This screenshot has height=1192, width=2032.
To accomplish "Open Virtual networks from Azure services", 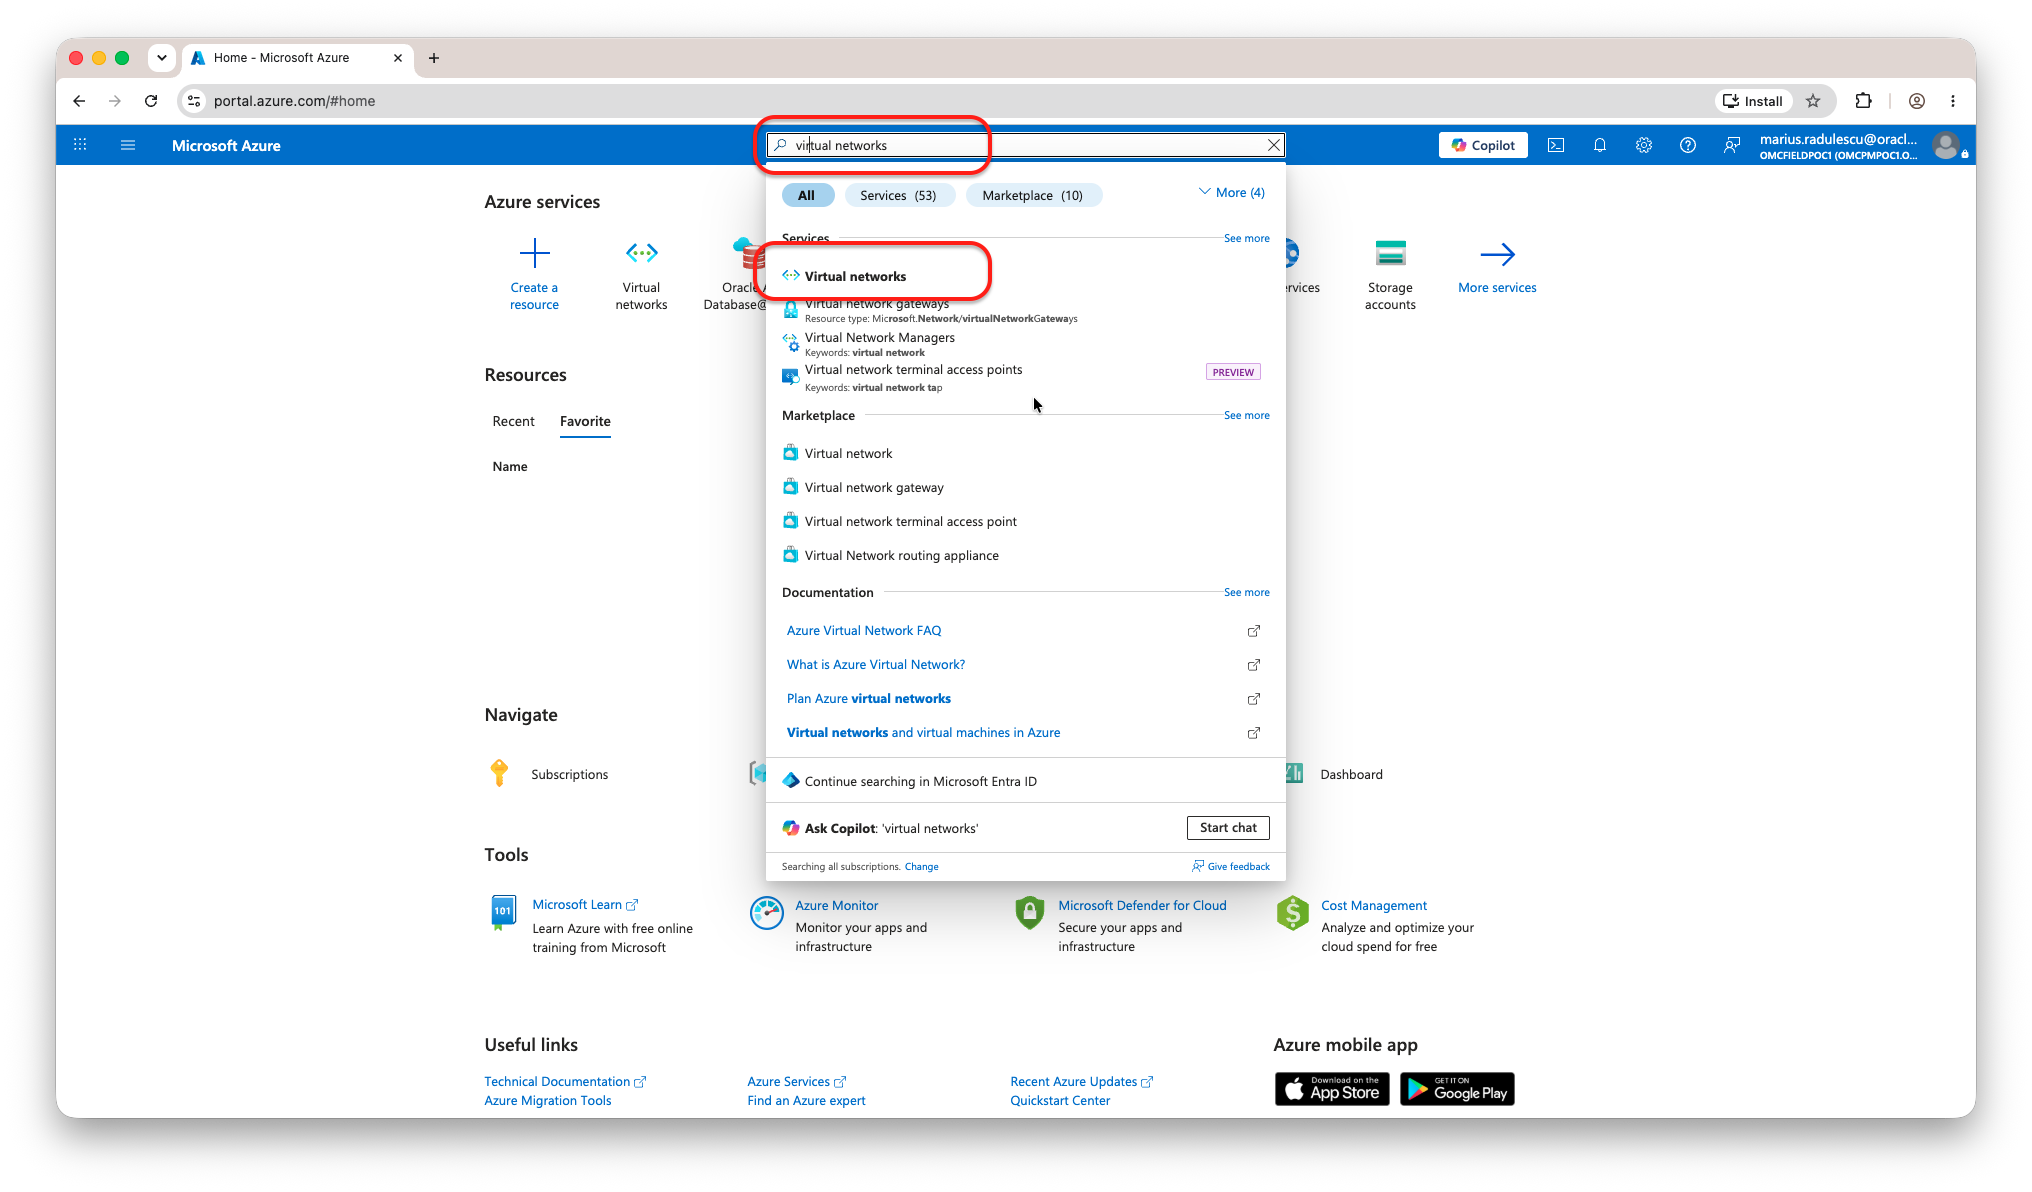I will point(641,274).
